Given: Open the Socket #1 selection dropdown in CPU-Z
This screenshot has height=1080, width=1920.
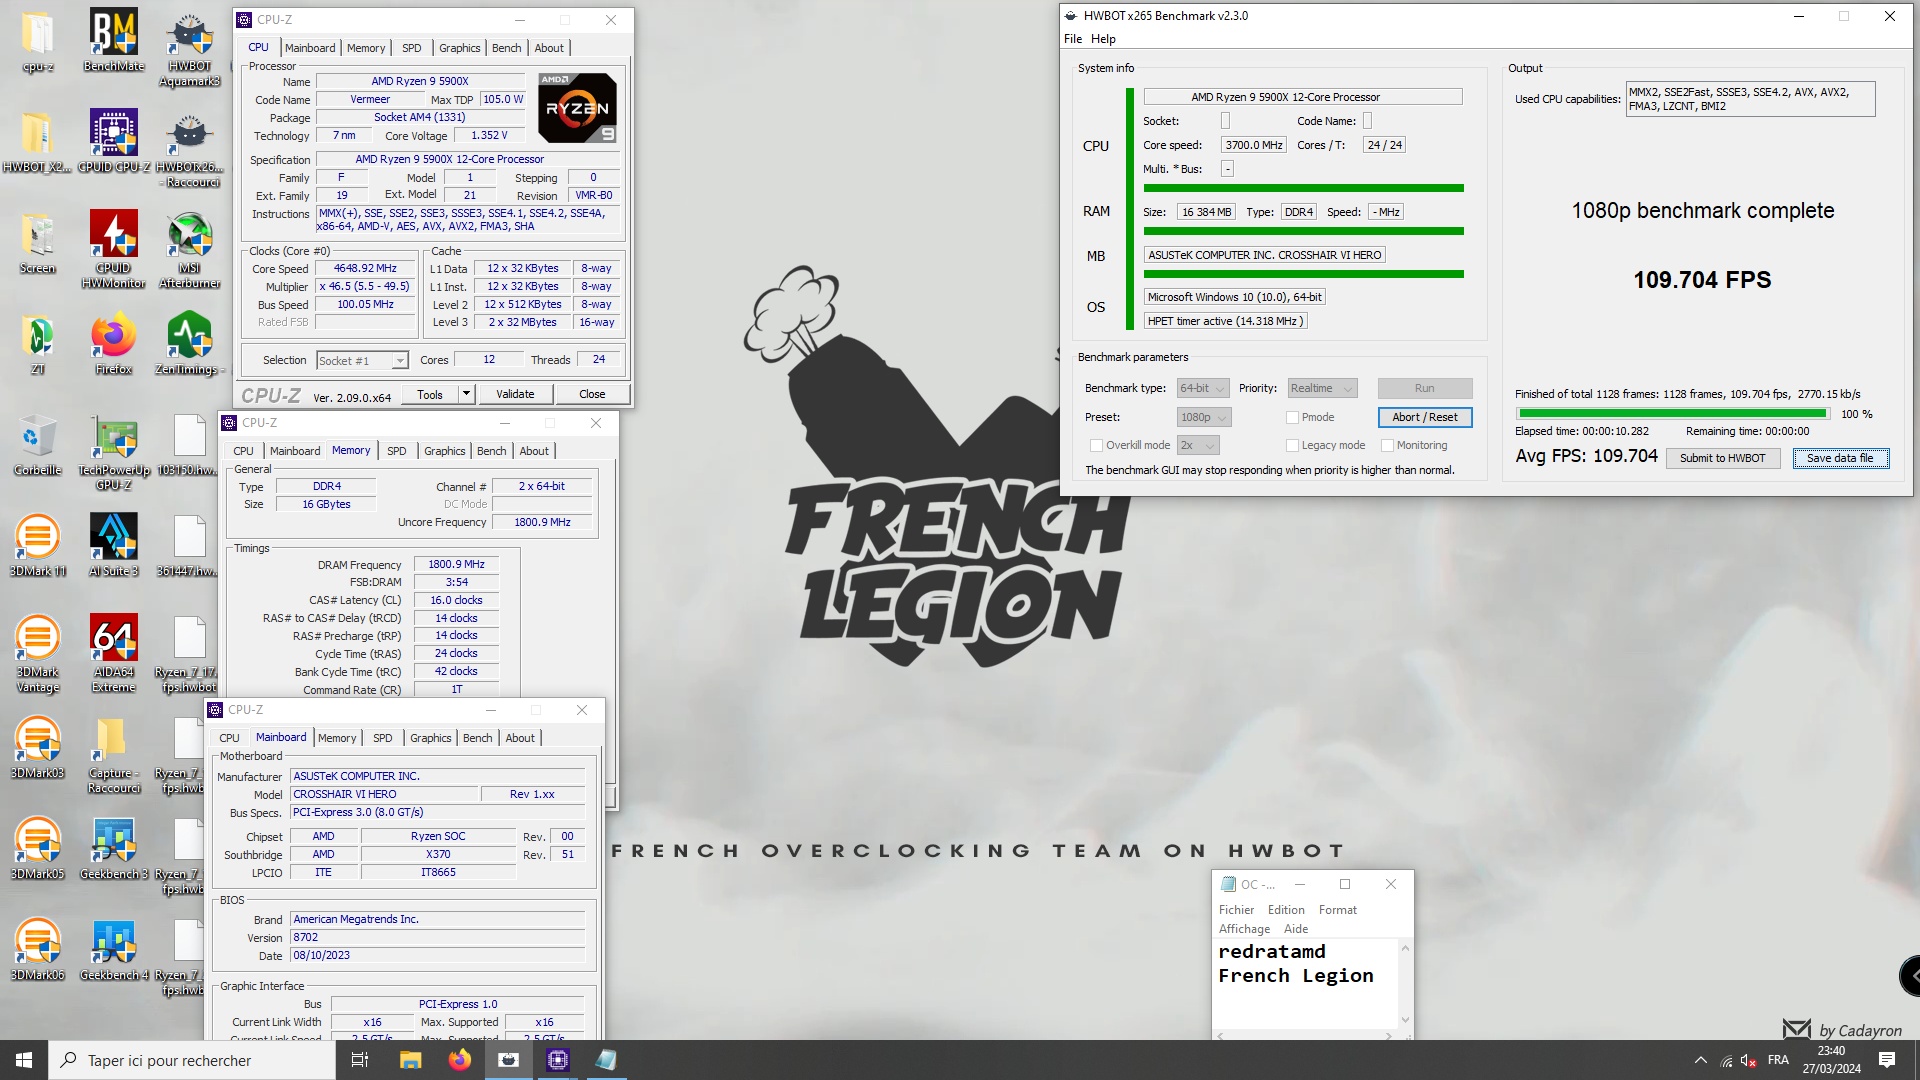Looking at the screenshot, I should pyautogui.click(x=362, y=360).
